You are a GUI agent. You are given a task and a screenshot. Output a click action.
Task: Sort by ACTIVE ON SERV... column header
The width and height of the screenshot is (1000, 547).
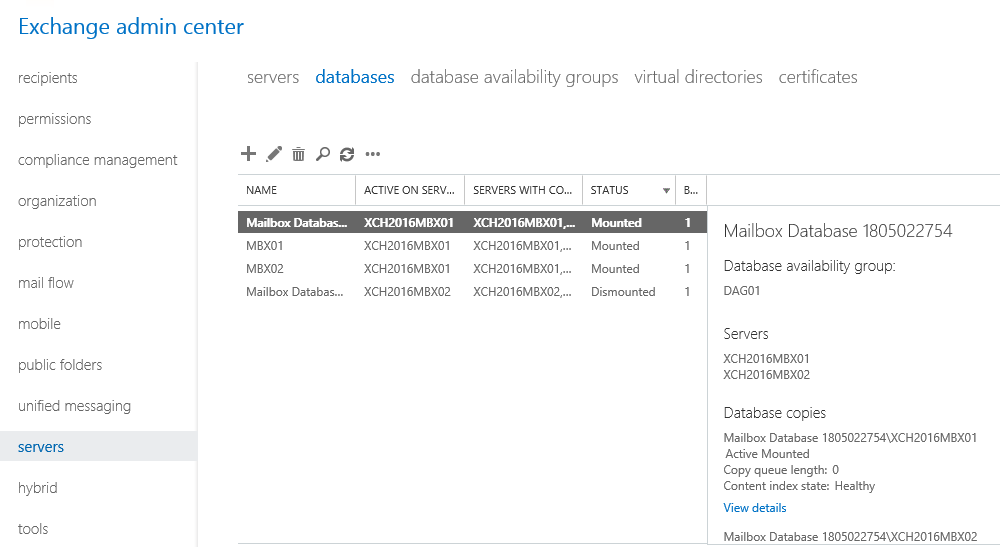click(x=410, y=190)
